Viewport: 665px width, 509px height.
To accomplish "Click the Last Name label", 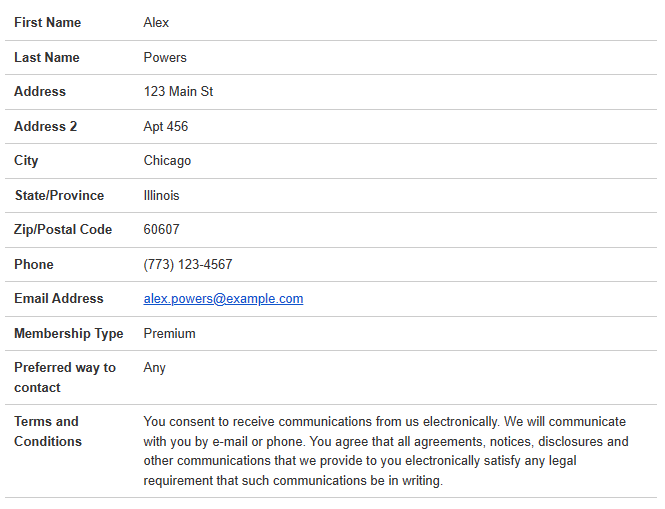I will 46,58.
